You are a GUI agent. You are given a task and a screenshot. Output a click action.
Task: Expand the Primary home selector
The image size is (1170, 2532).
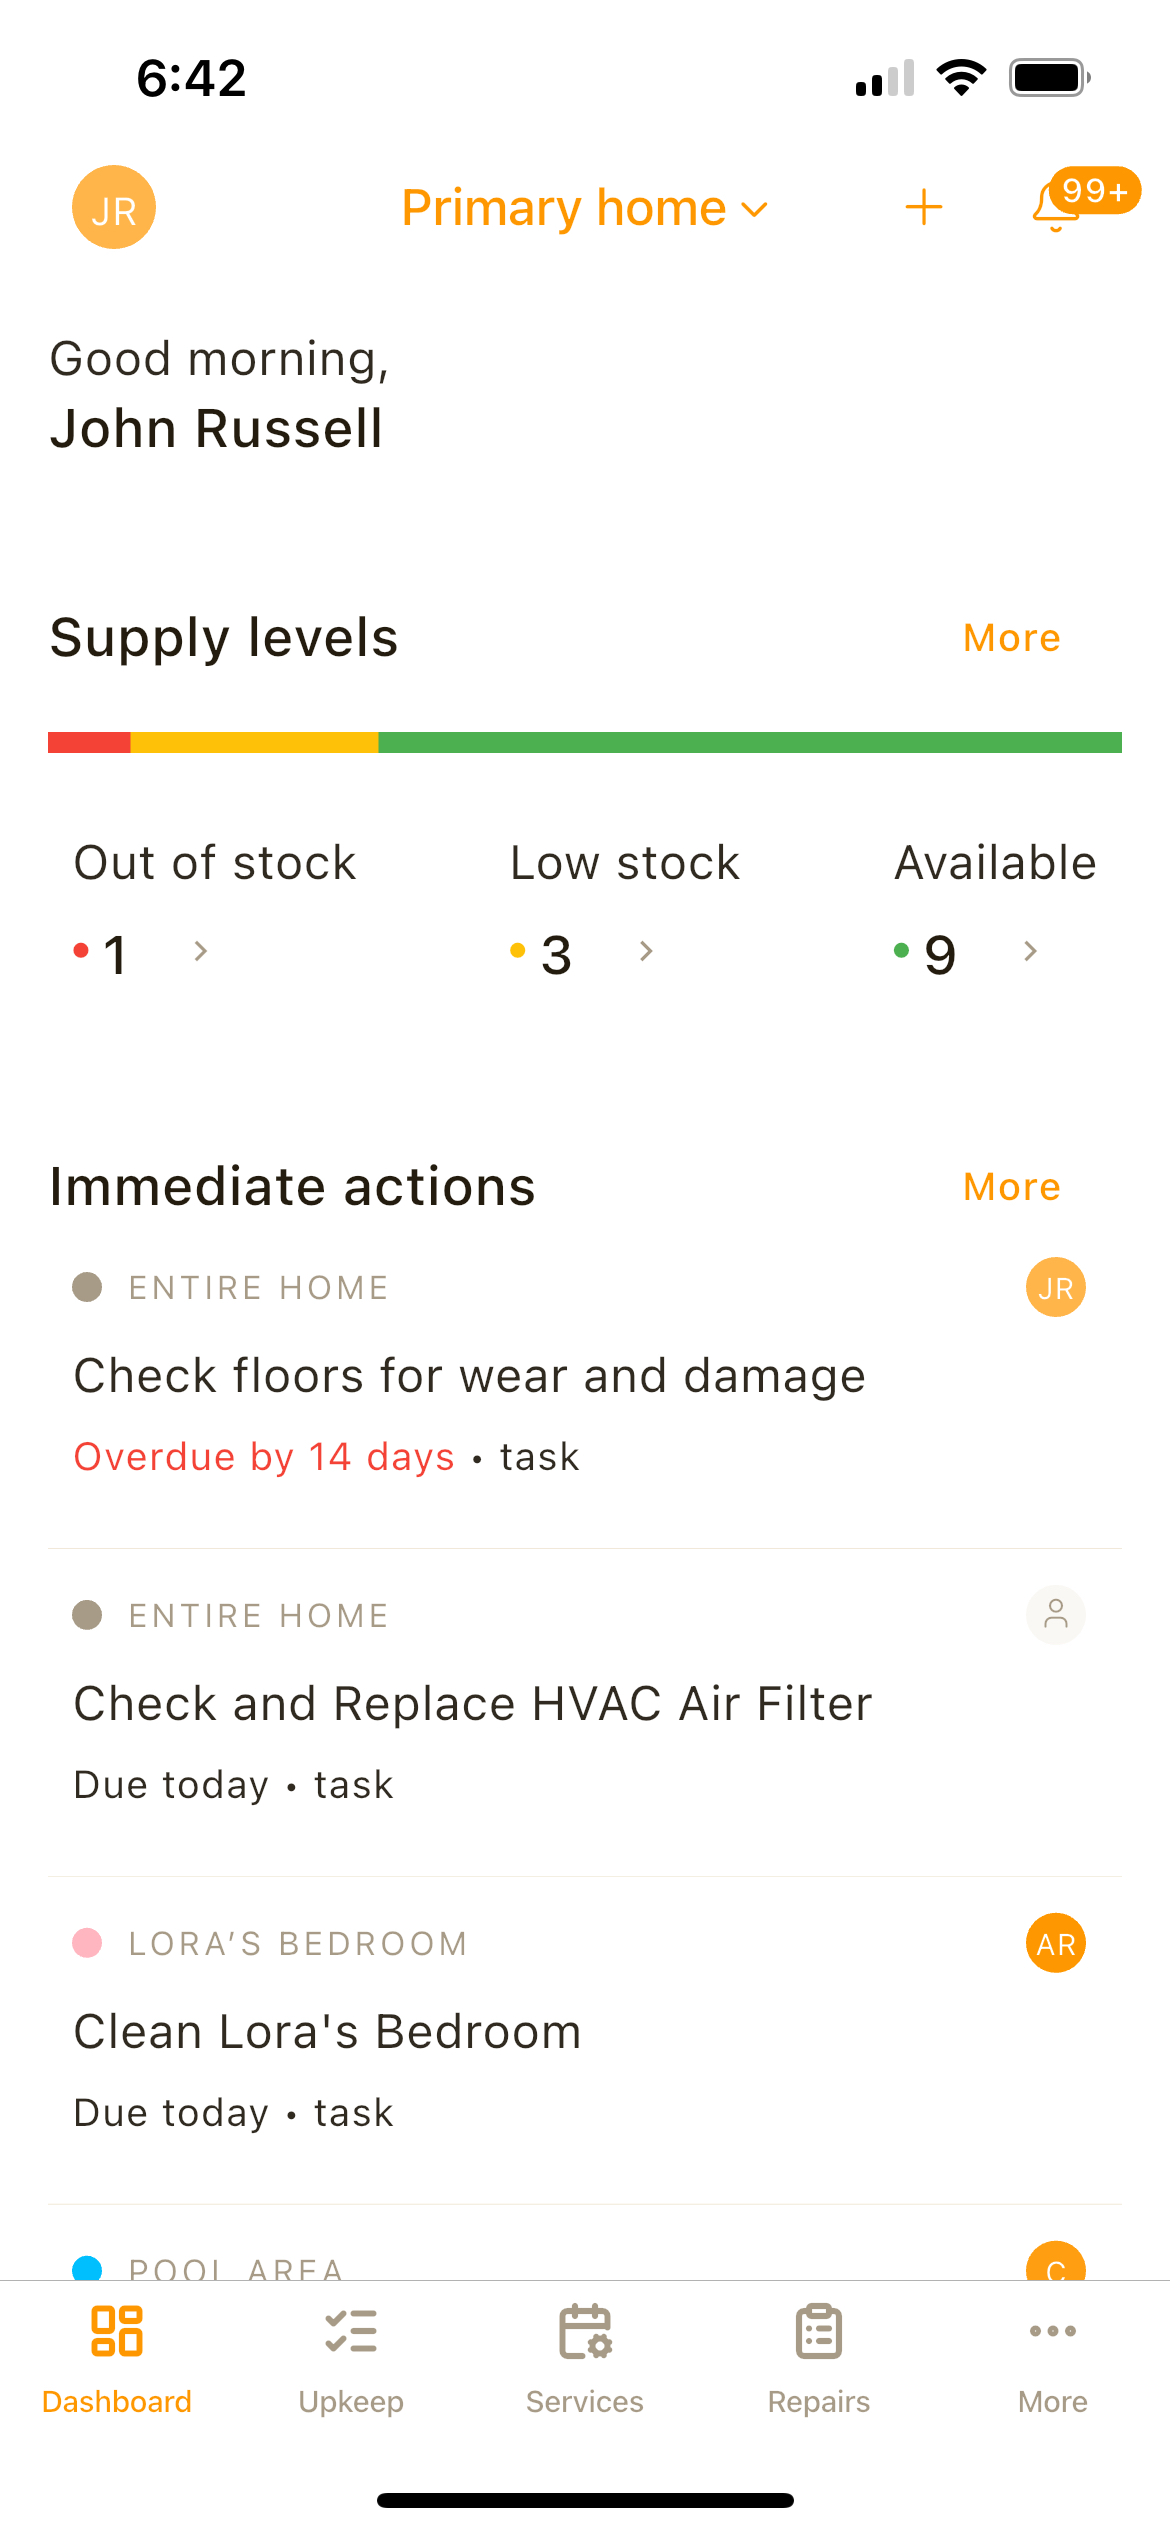(583, 207)
